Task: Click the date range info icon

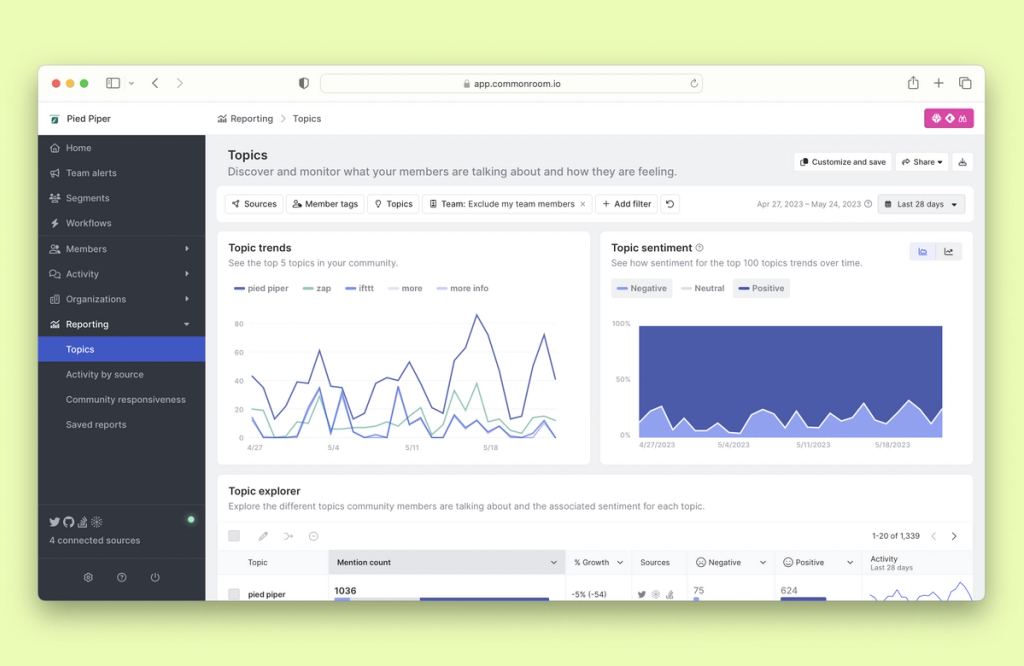Action: (868, 204)
